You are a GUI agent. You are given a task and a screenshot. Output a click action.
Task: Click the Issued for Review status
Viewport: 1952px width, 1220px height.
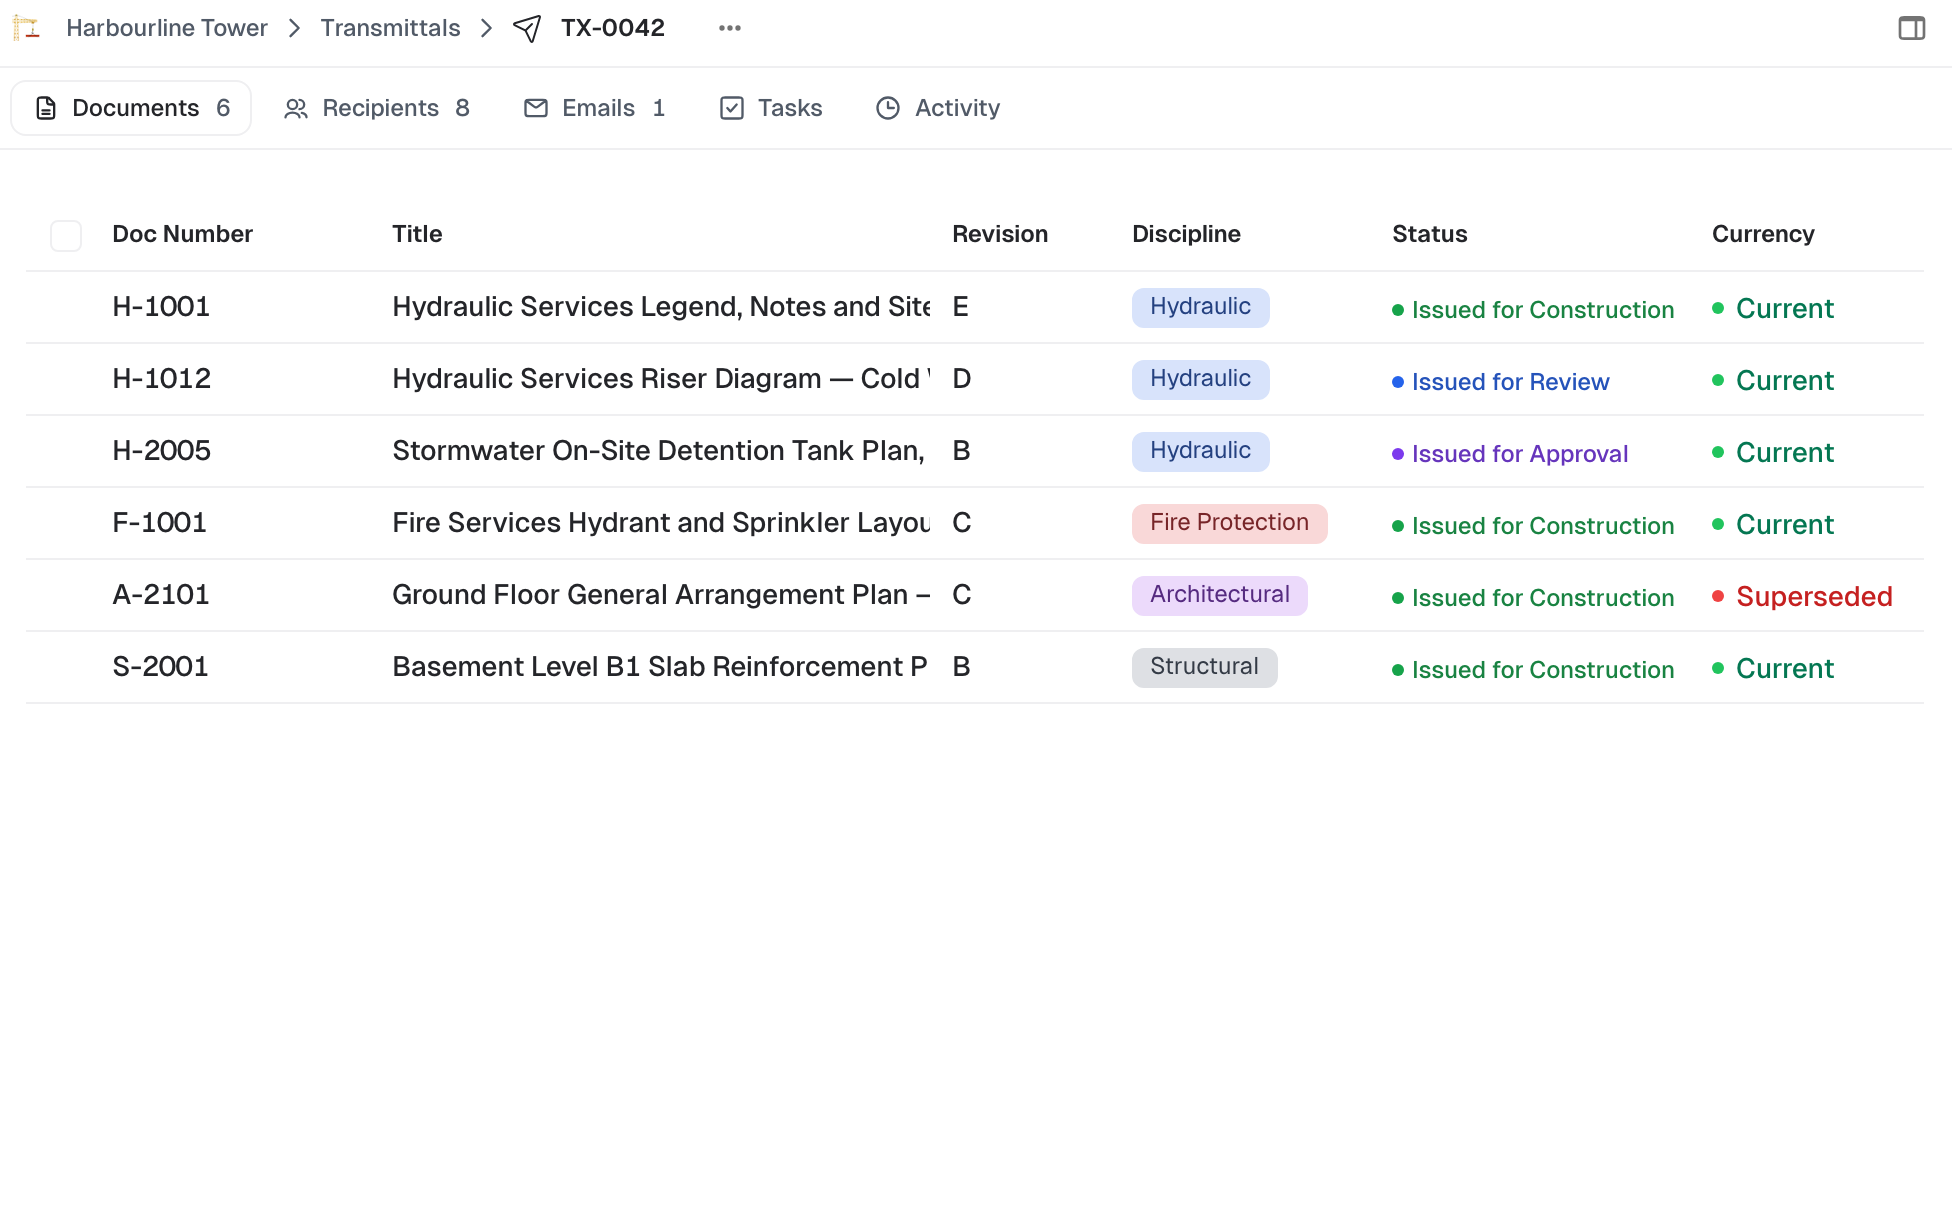point(1501,382)
